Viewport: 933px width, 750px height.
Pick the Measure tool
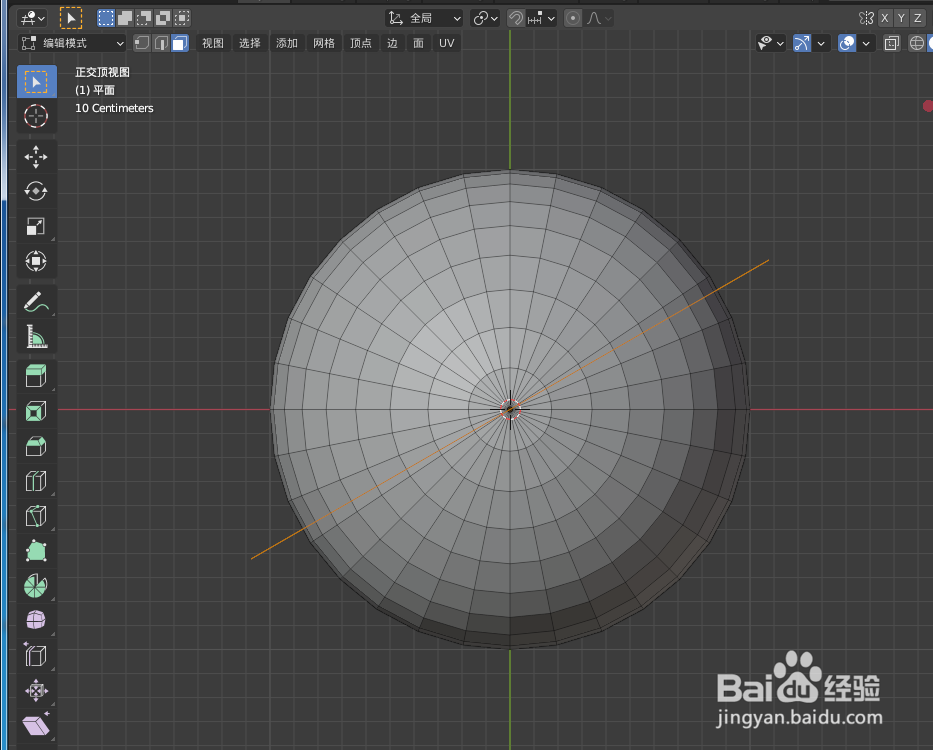point(36,337)
